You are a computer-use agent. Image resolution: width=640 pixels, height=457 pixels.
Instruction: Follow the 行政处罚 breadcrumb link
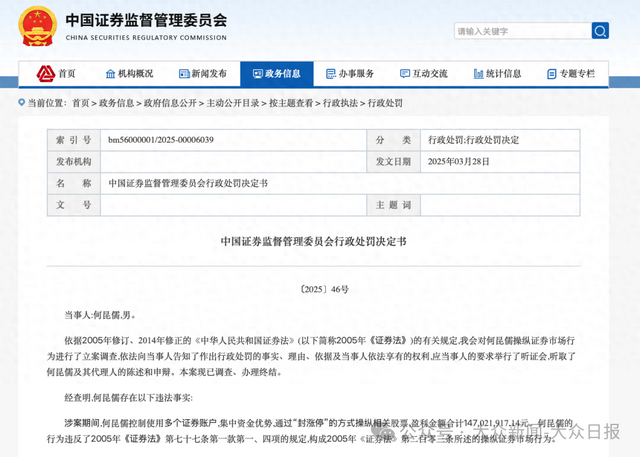click(x=385, y=103)
